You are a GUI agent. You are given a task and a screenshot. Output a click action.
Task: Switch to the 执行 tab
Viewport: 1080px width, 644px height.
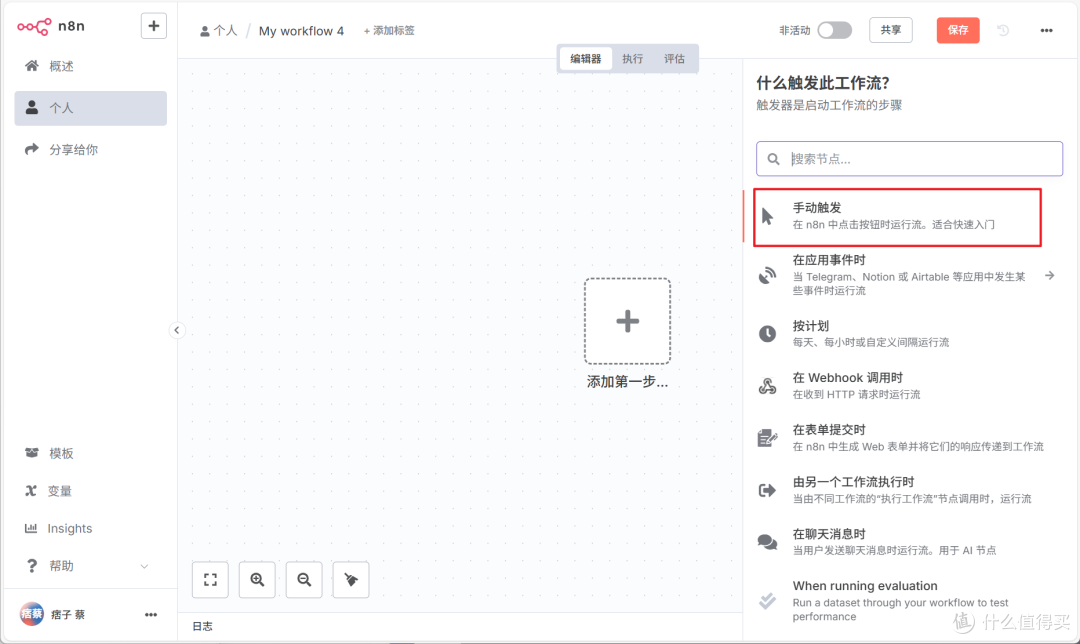click(632, 59)
